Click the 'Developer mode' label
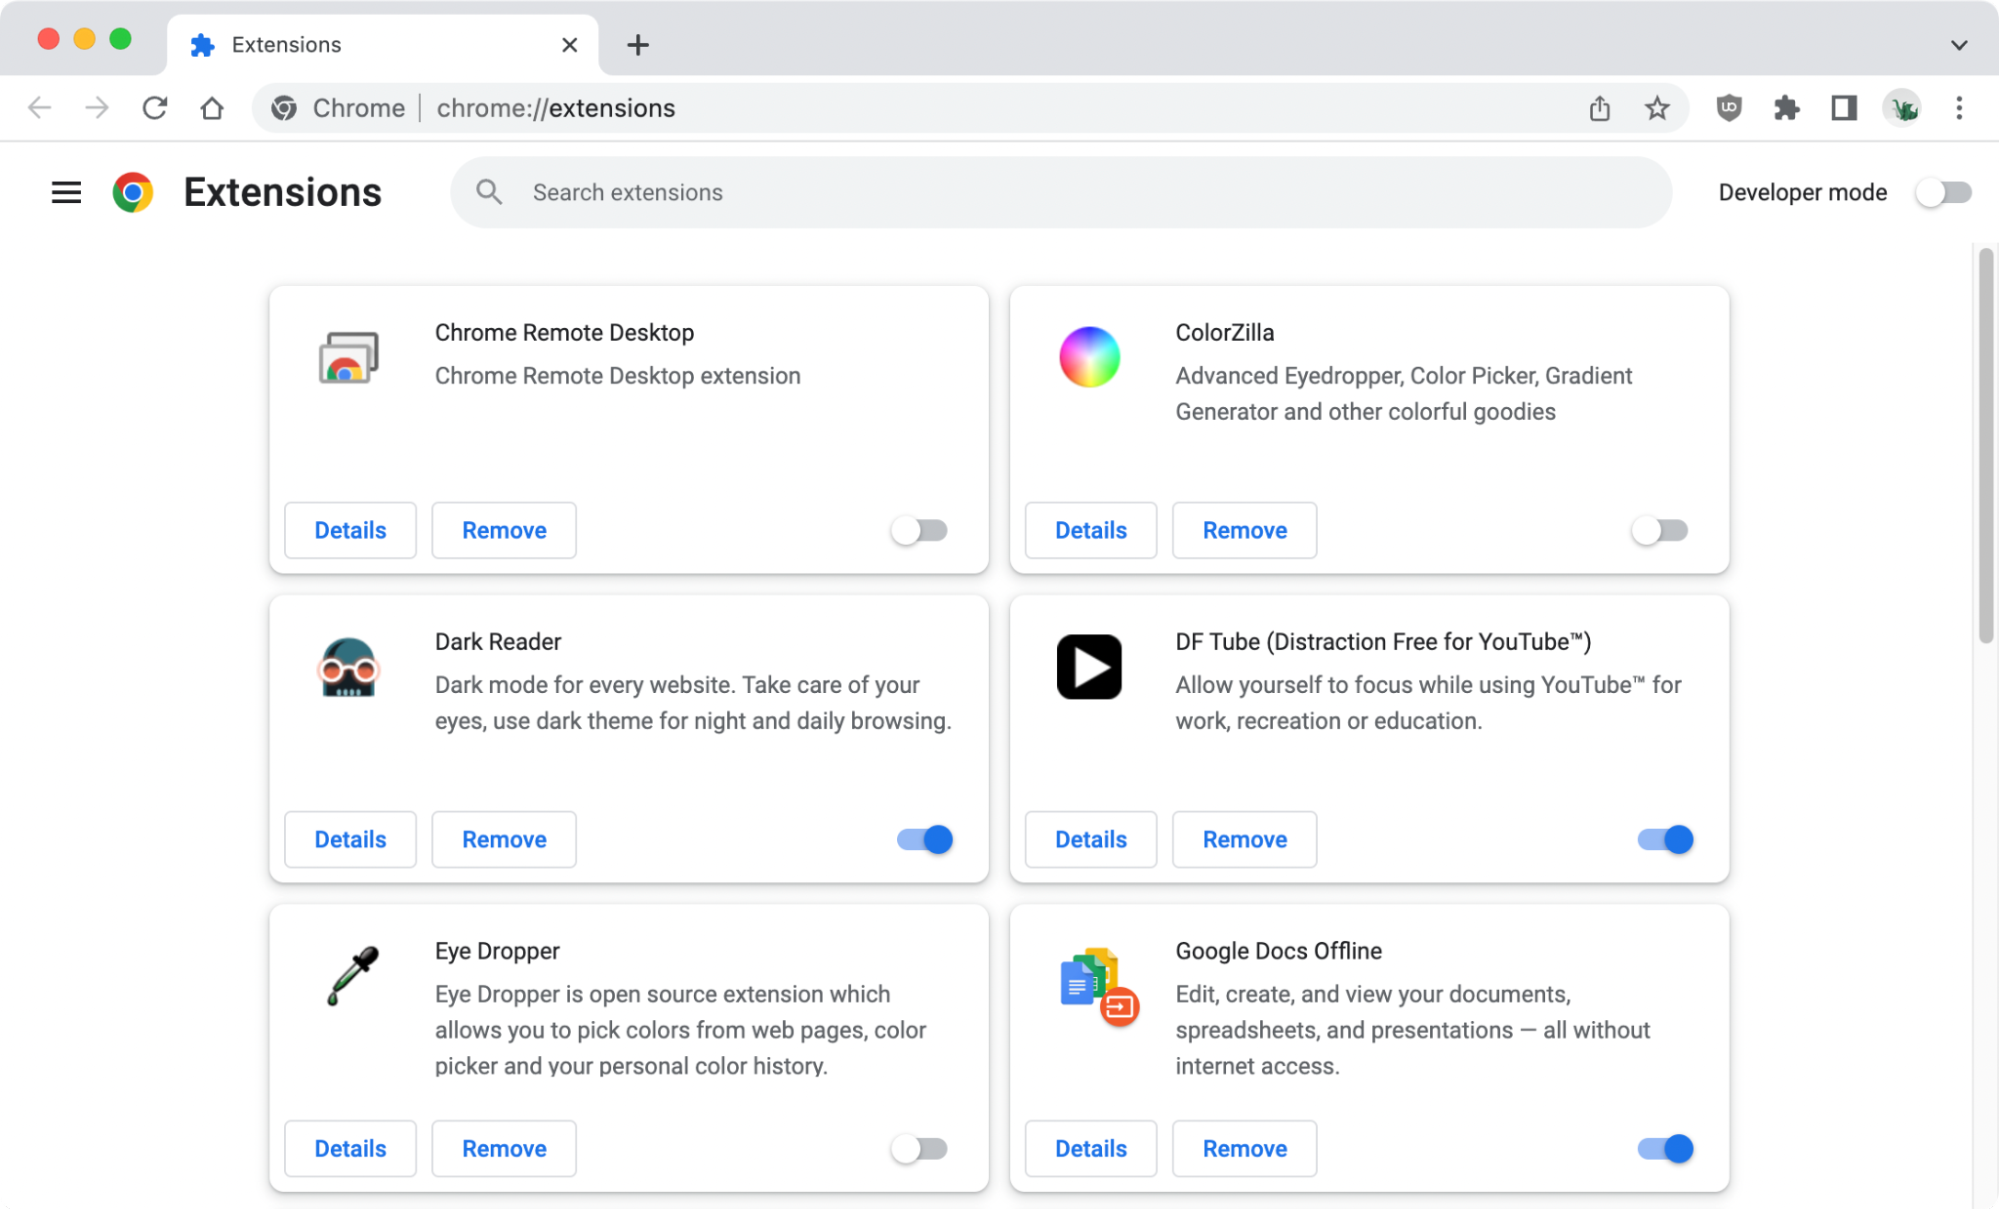The width and height of the screenshot is (1999, 1210). pyautogui.click(x=1803, y=192)
